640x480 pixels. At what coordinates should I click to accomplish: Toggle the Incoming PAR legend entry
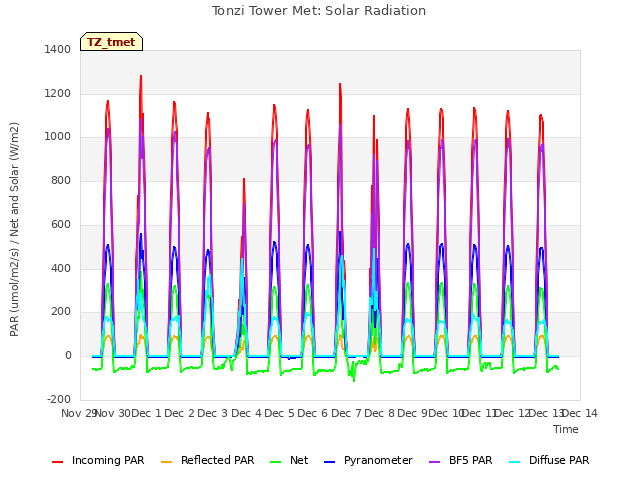coord(98,460)
